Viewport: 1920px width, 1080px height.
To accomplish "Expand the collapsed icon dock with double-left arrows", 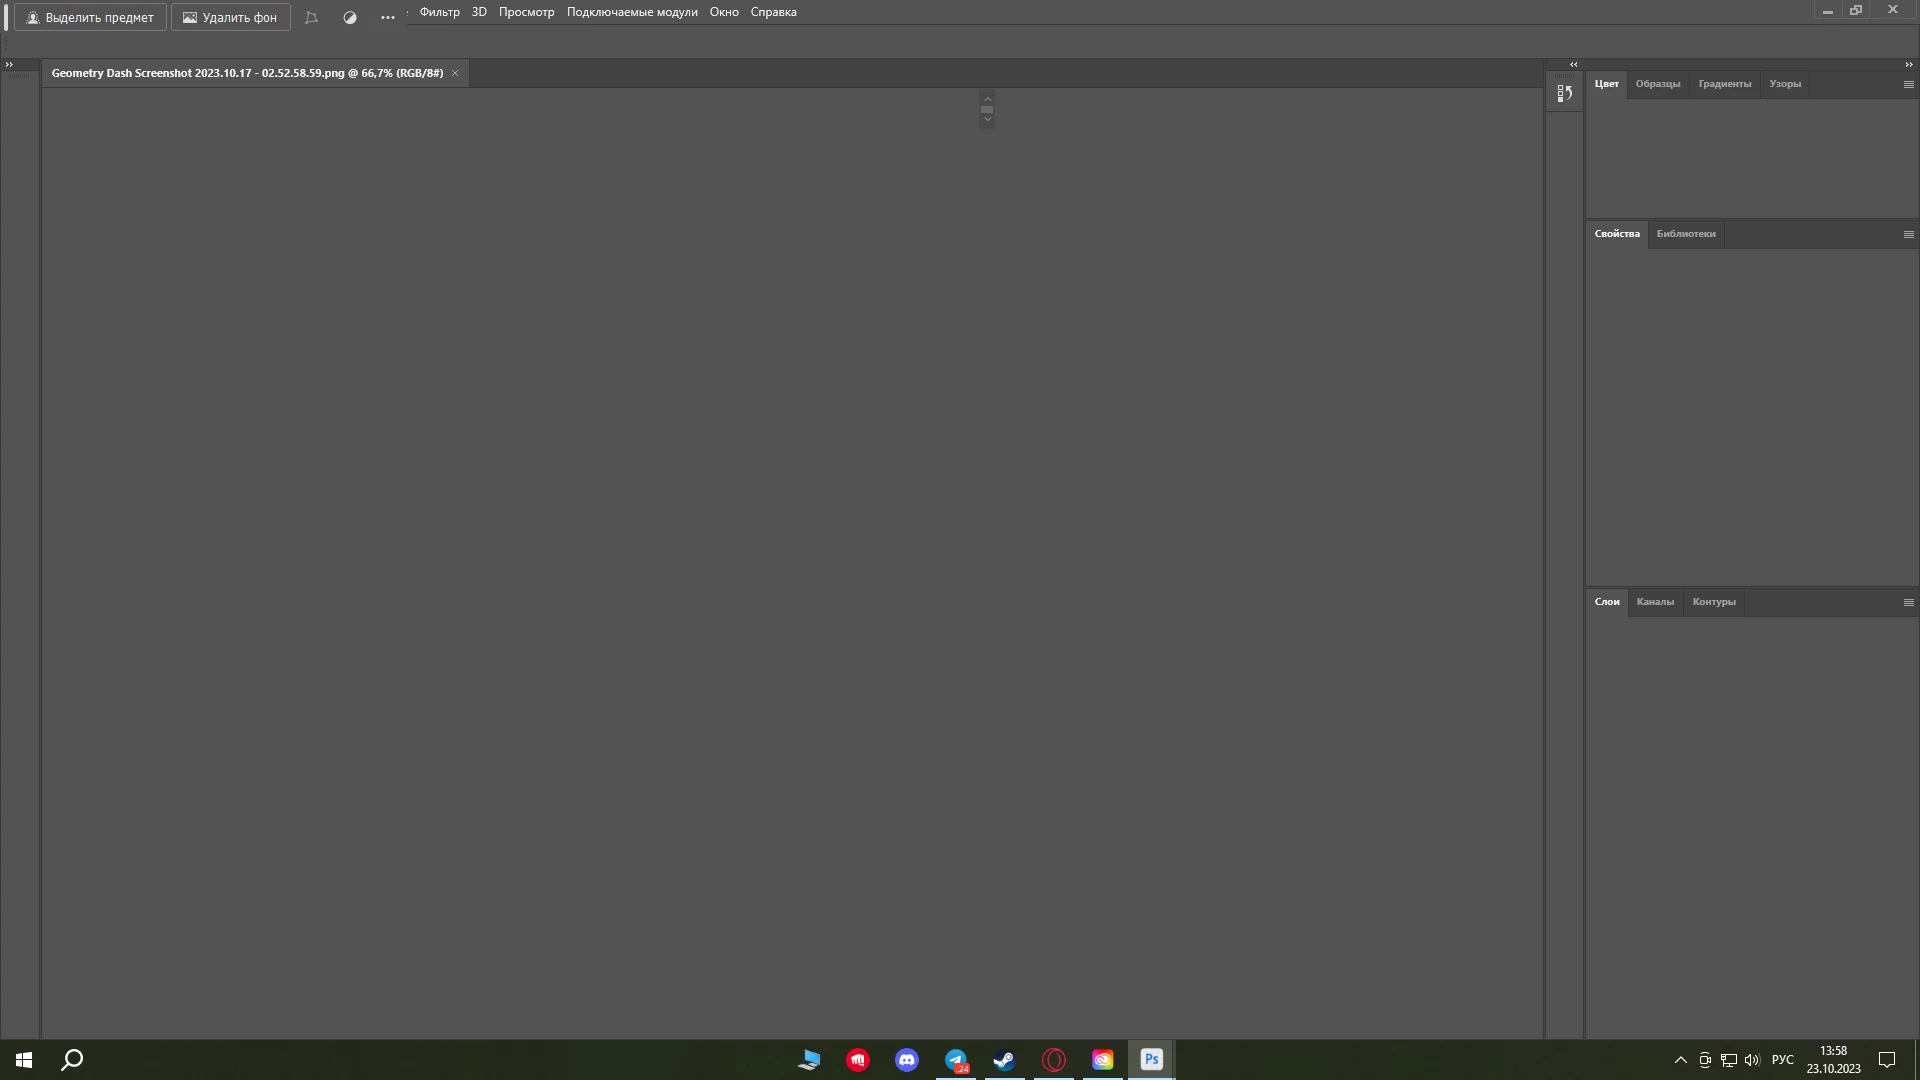I will point(1574,65).
